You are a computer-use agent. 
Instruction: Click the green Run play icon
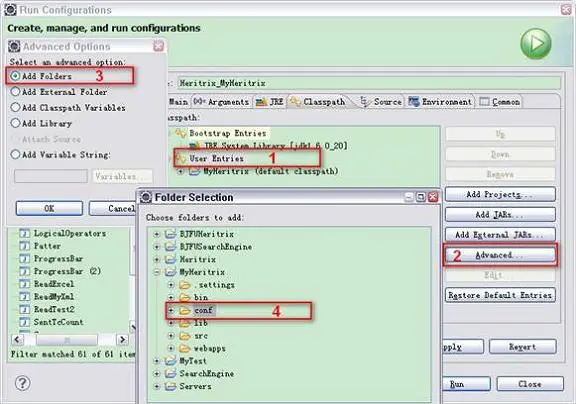coord(536,43)
